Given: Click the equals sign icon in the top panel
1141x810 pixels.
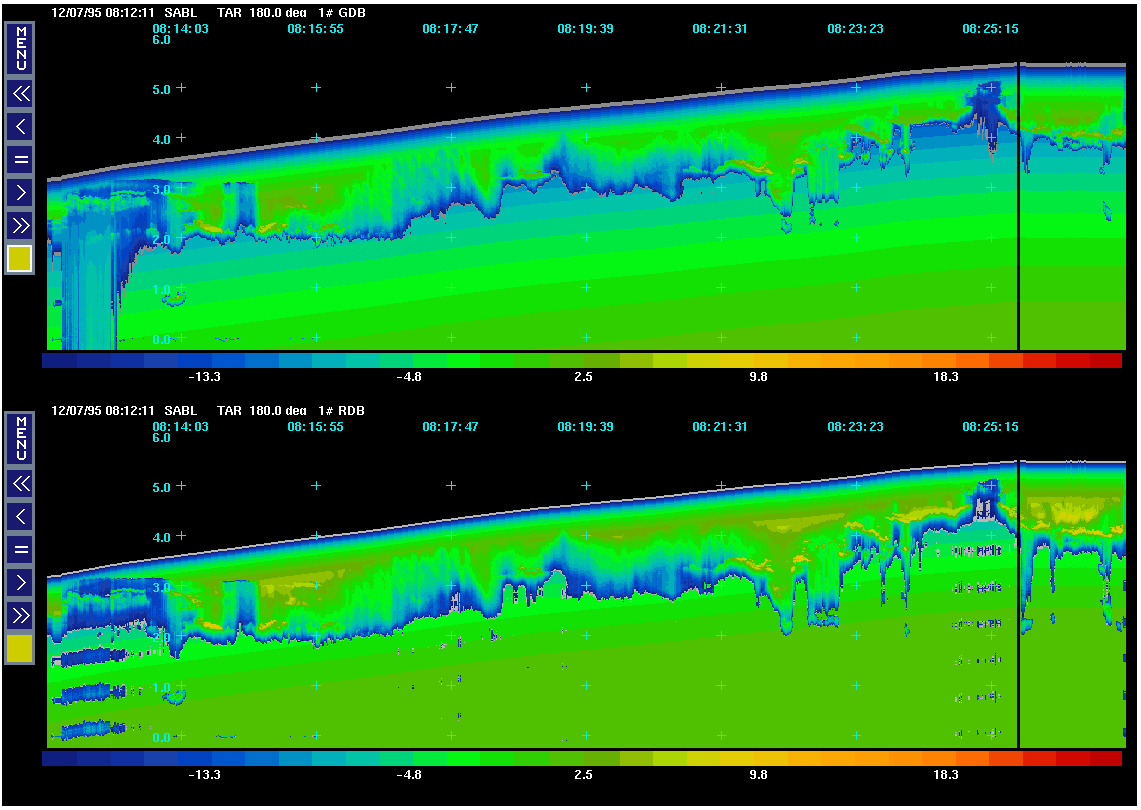Looking at the screenshot, I should pyautogui.click(x=20, y=159).
